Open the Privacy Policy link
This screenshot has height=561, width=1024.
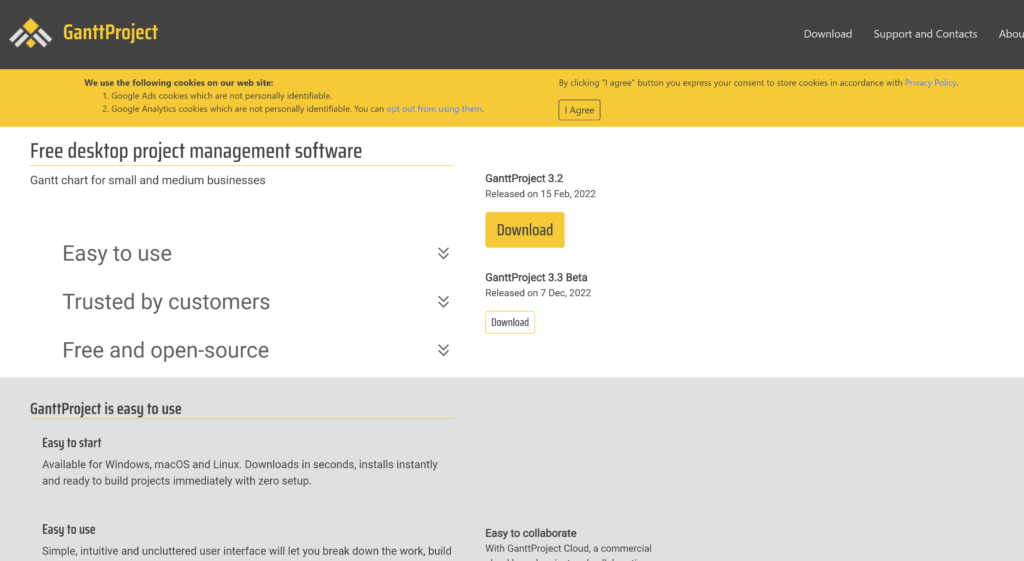click(x=930, y=83)
